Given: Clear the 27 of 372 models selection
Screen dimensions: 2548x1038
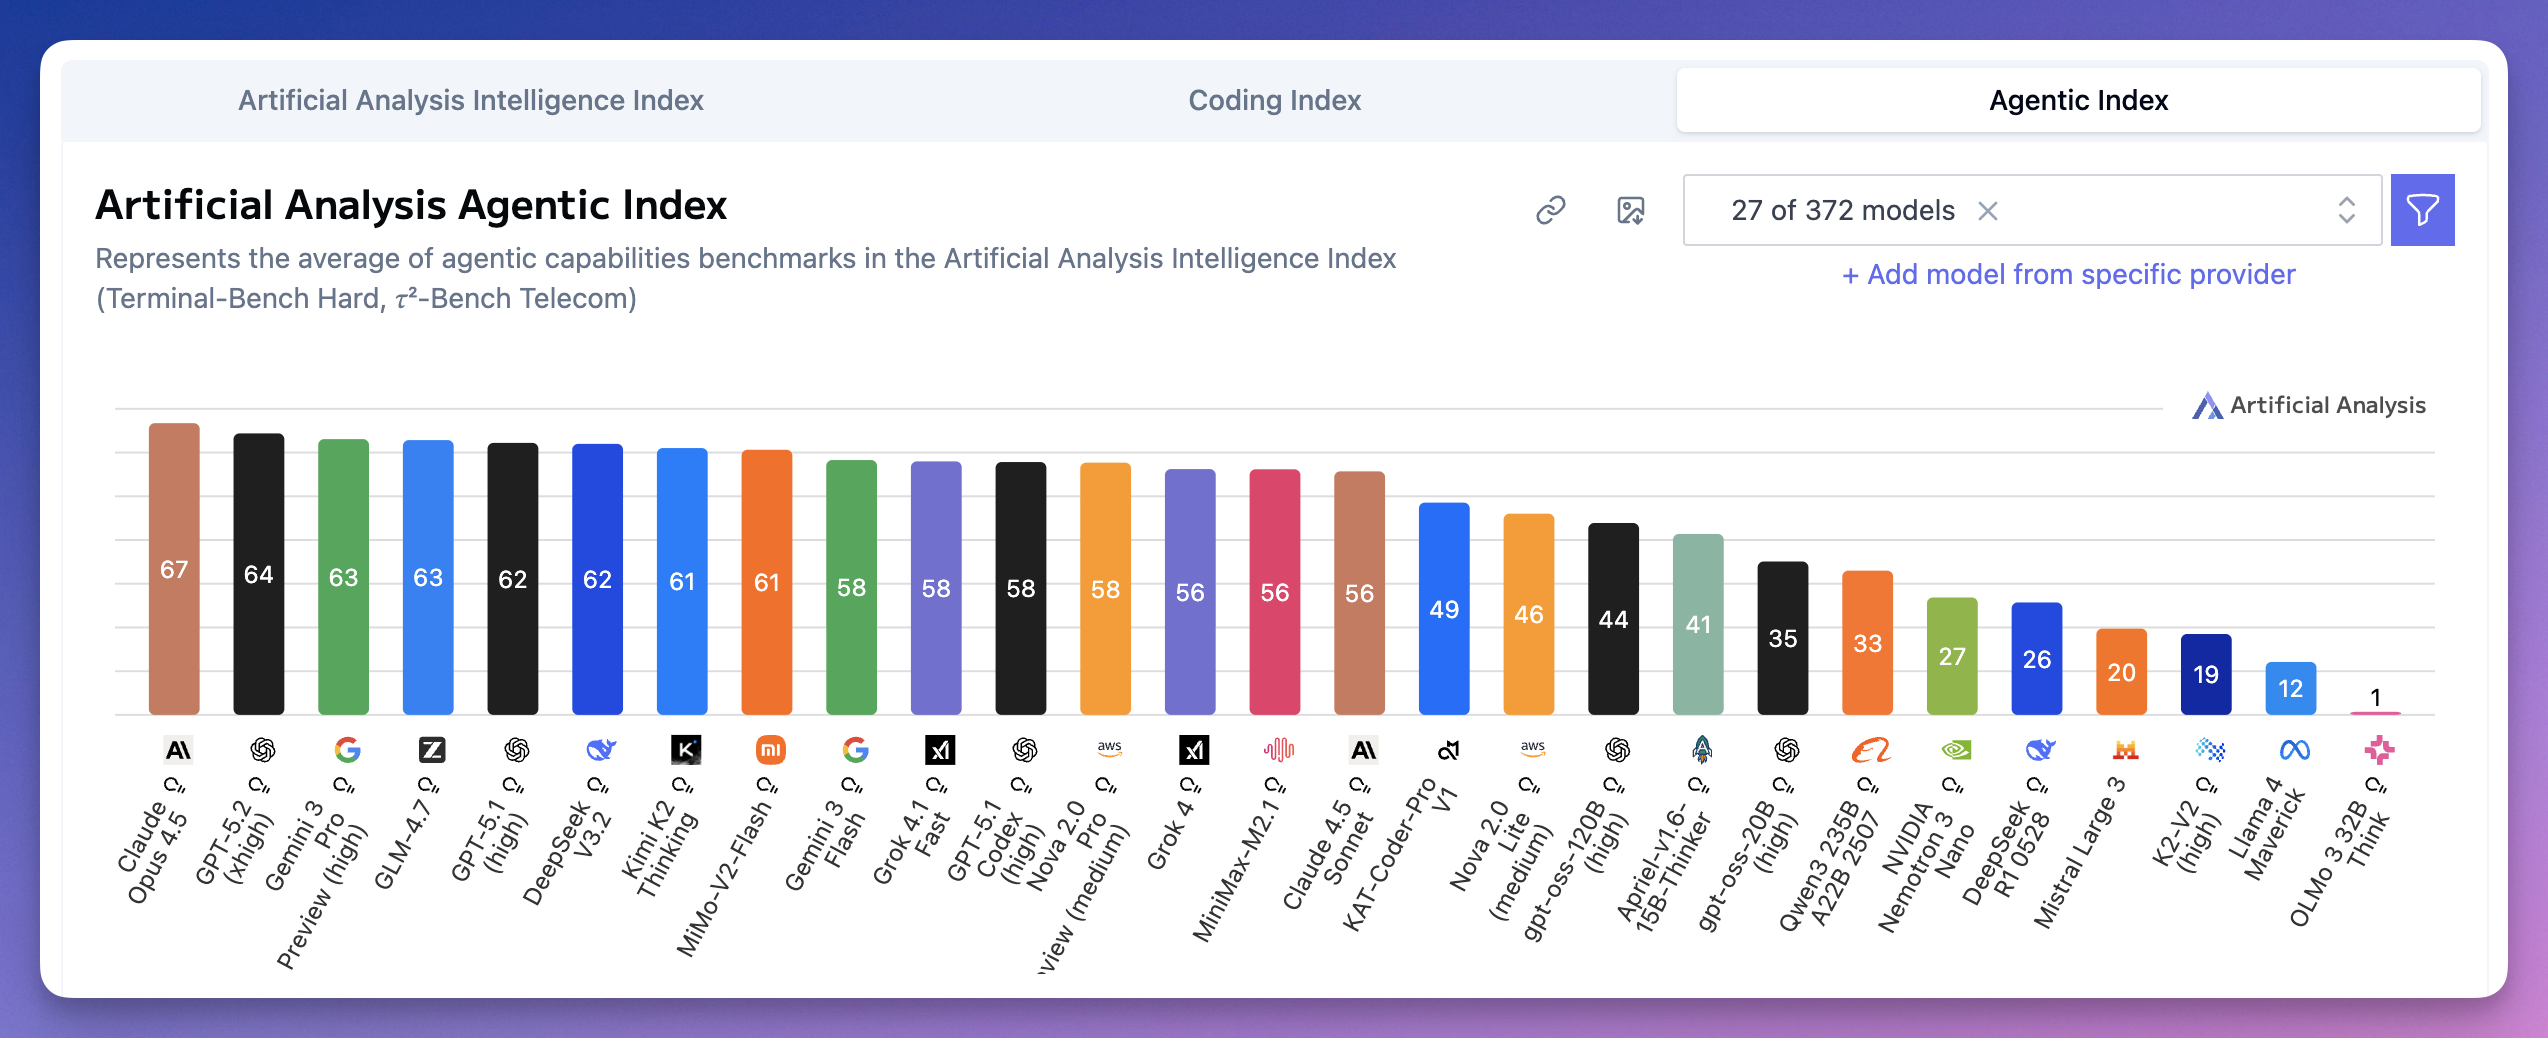Looking at the screenshot, I should (1988, 210).
